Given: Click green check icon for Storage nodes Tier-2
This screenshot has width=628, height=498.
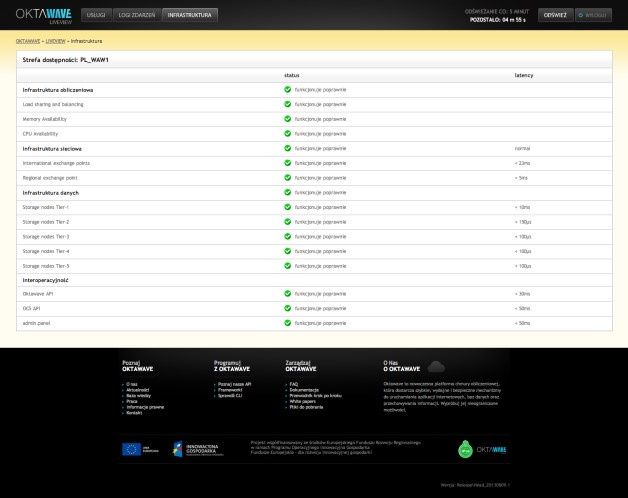Looking at the screenshot, I should 288,222.
